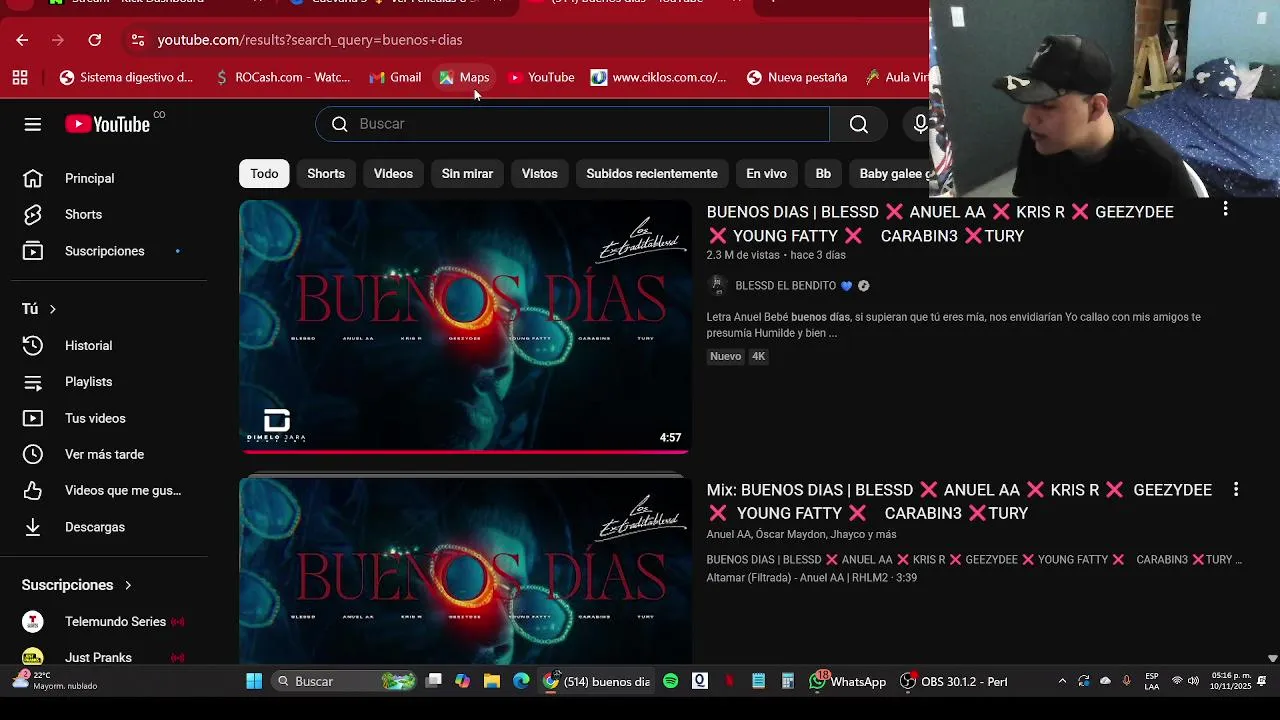The height and width of the screenshot is (720, 1280).
Task: Open OBS 30.1.2 from the taskbar
Action: click(x=955, y=681)
